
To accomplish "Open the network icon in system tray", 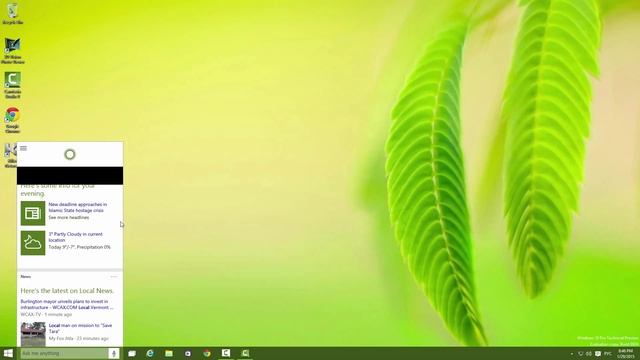I will (581, 354).
